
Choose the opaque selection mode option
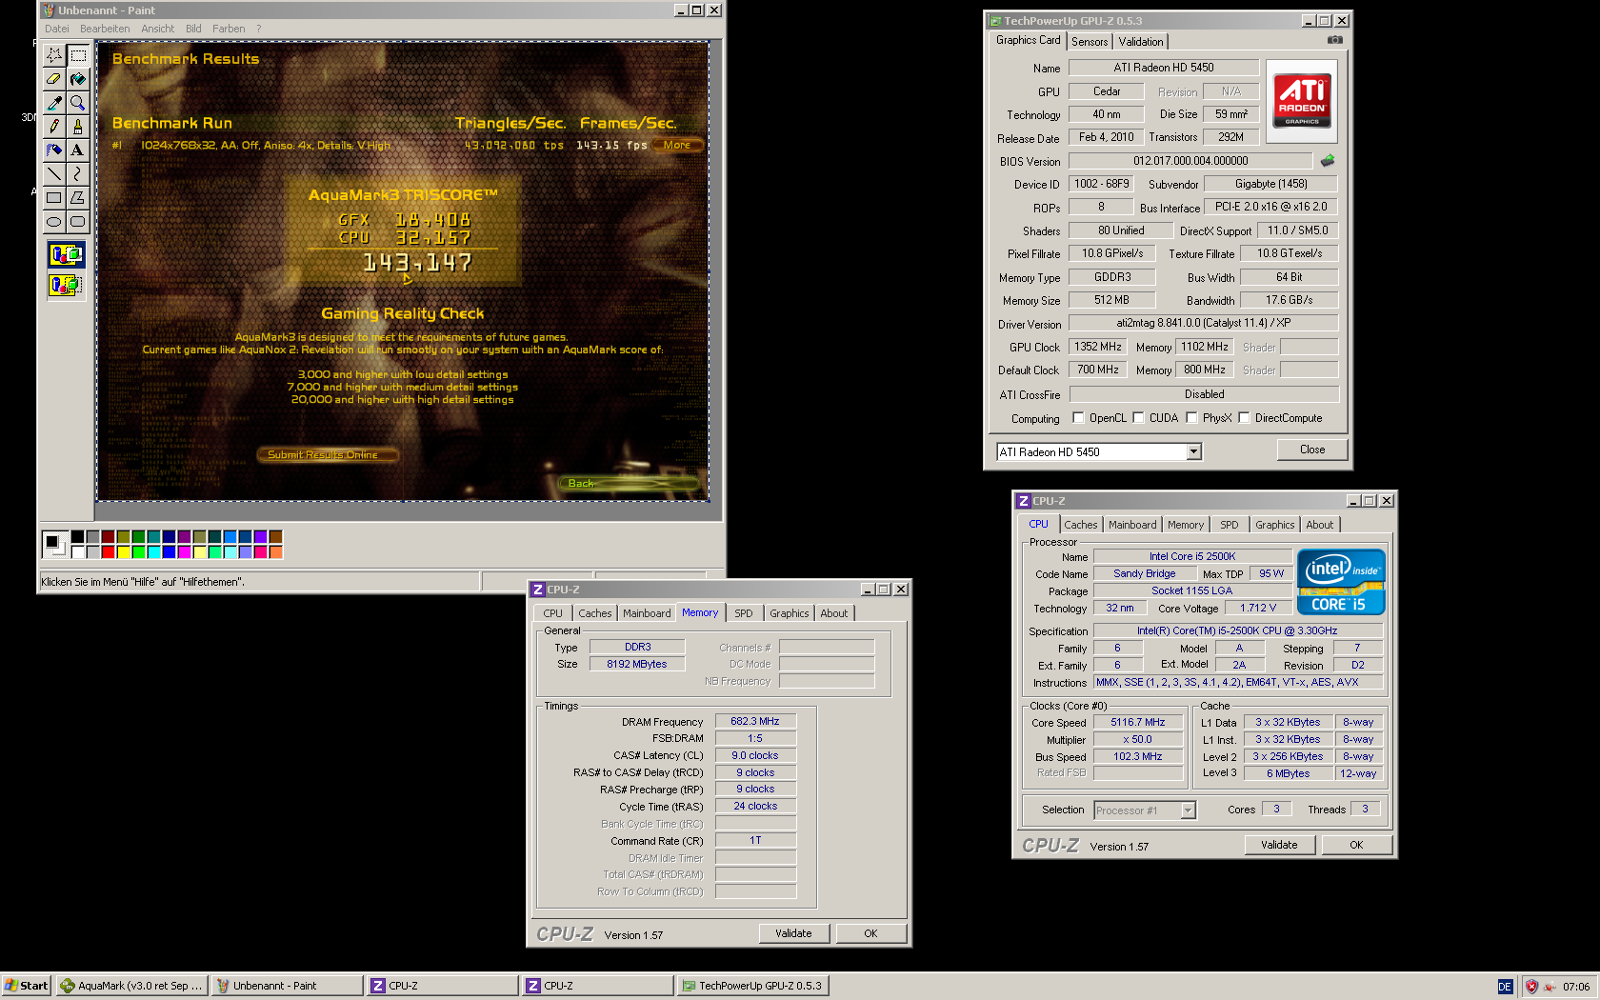pos(66,255)
